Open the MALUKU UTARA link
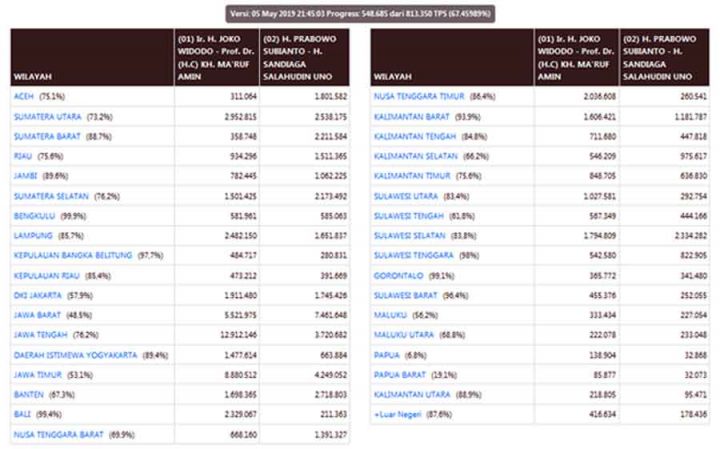Screen dimensions: 720x449 [x=401, y=335]
